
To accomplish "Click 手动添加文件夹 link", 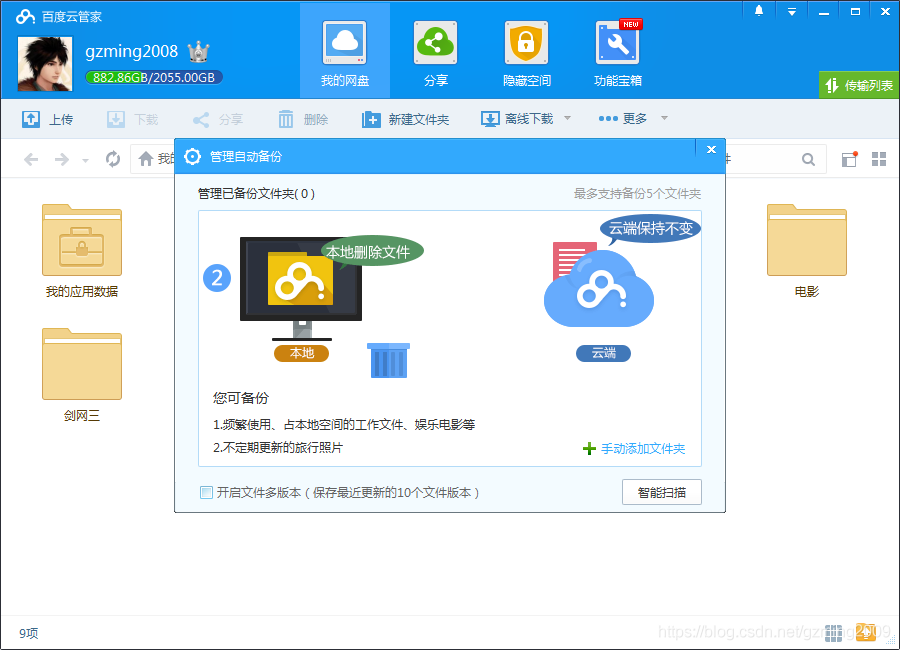I will click(x=634, y=448).
